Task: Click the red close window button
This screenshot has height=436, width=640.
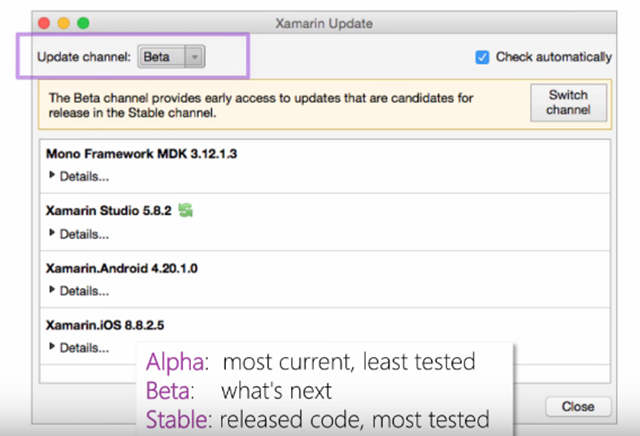Action: point(44,23)
